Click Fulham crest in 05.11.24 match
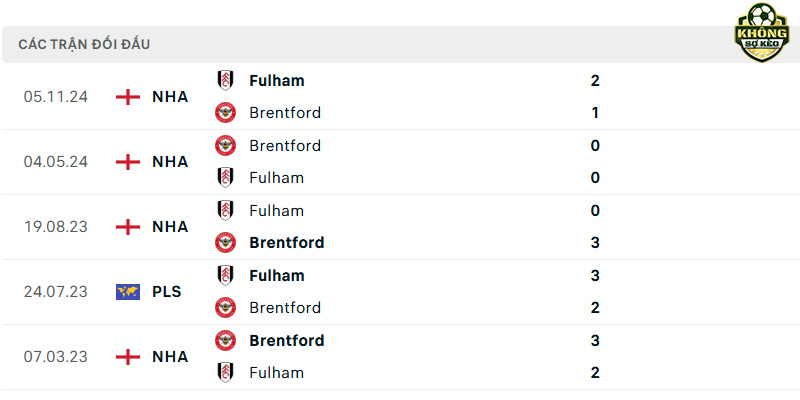Image resolution: width=800 pixels, height=400 pixels. (225, 81)
